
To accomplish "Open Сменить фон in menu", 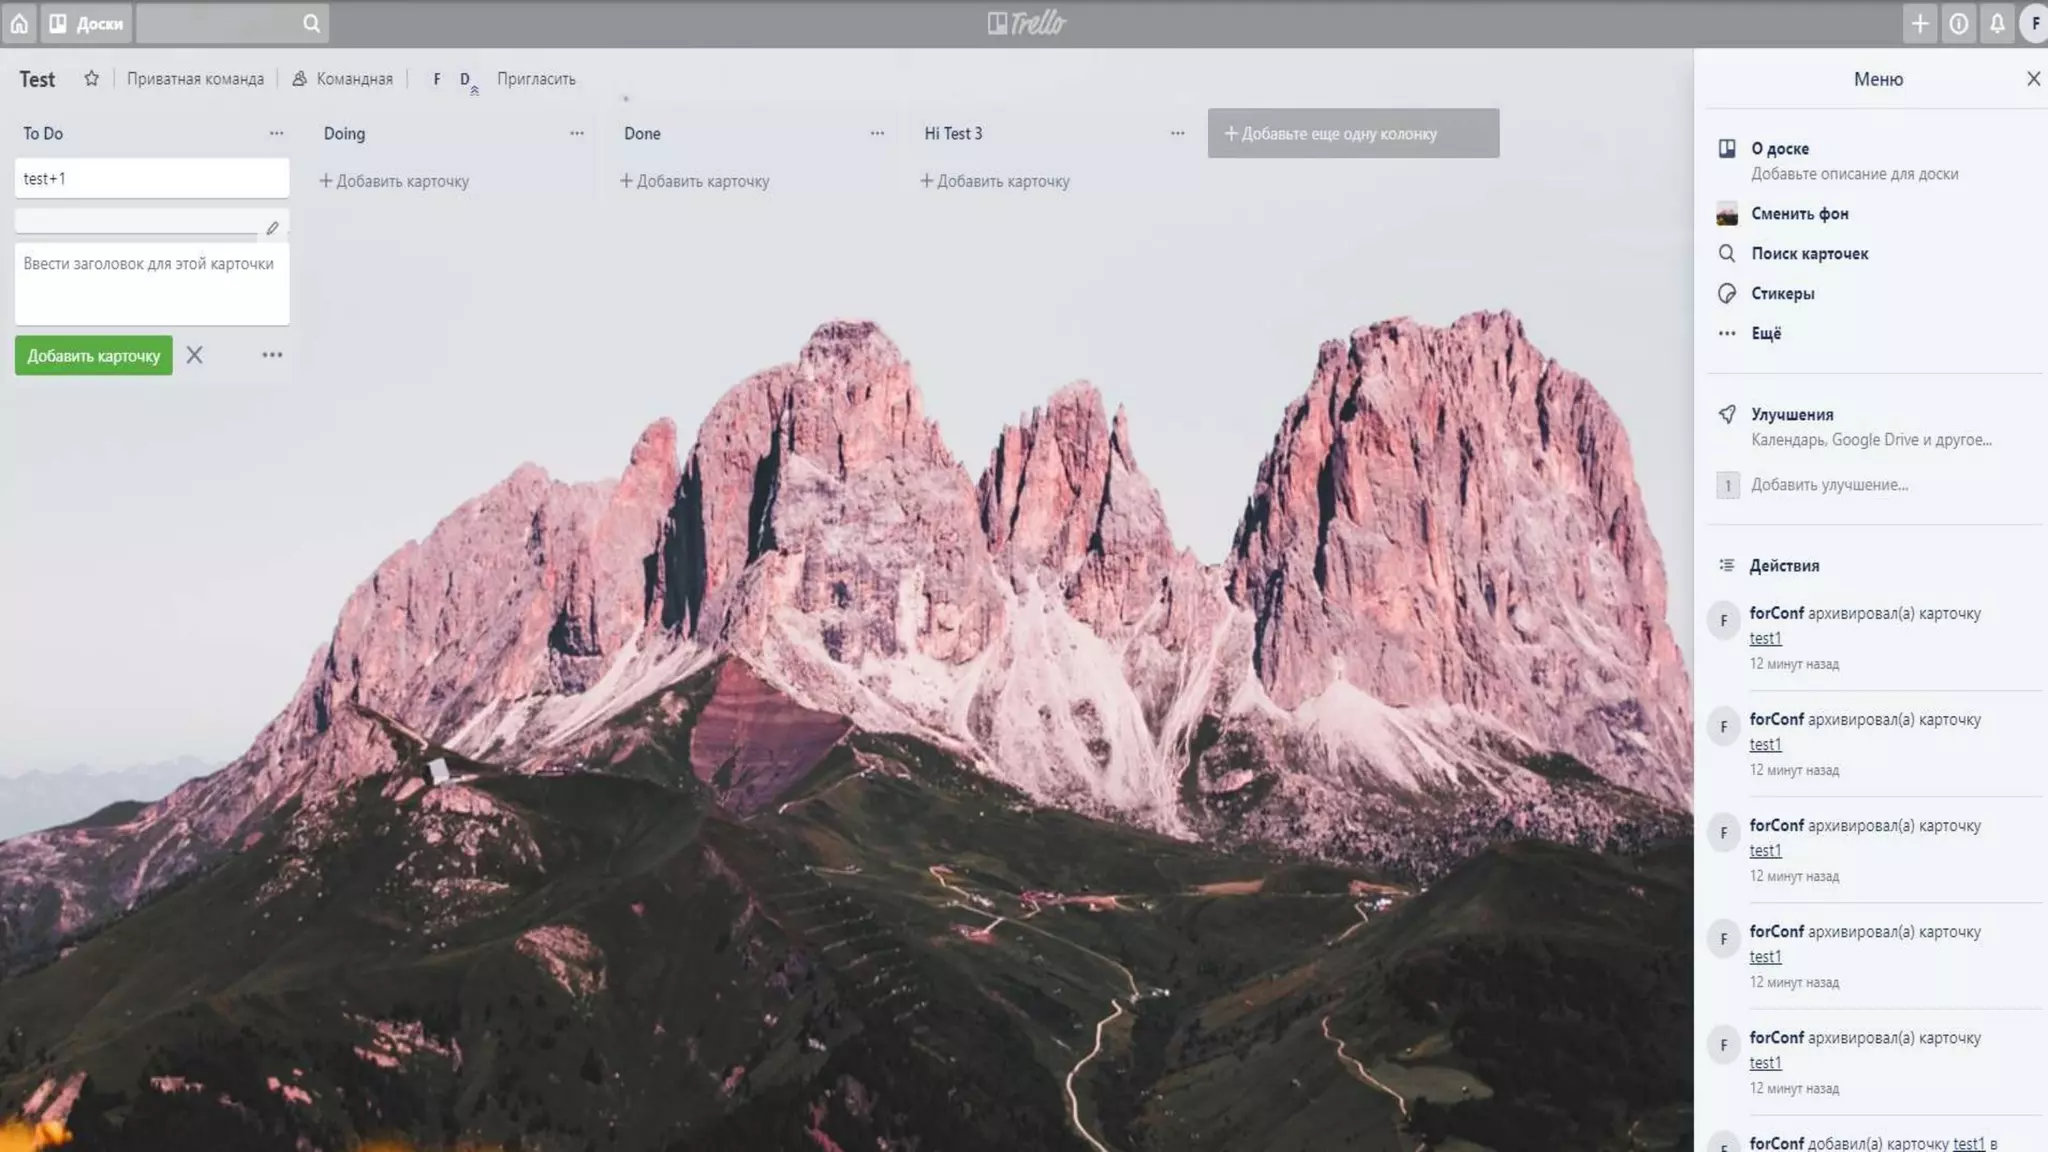I will pos(1799,213).
